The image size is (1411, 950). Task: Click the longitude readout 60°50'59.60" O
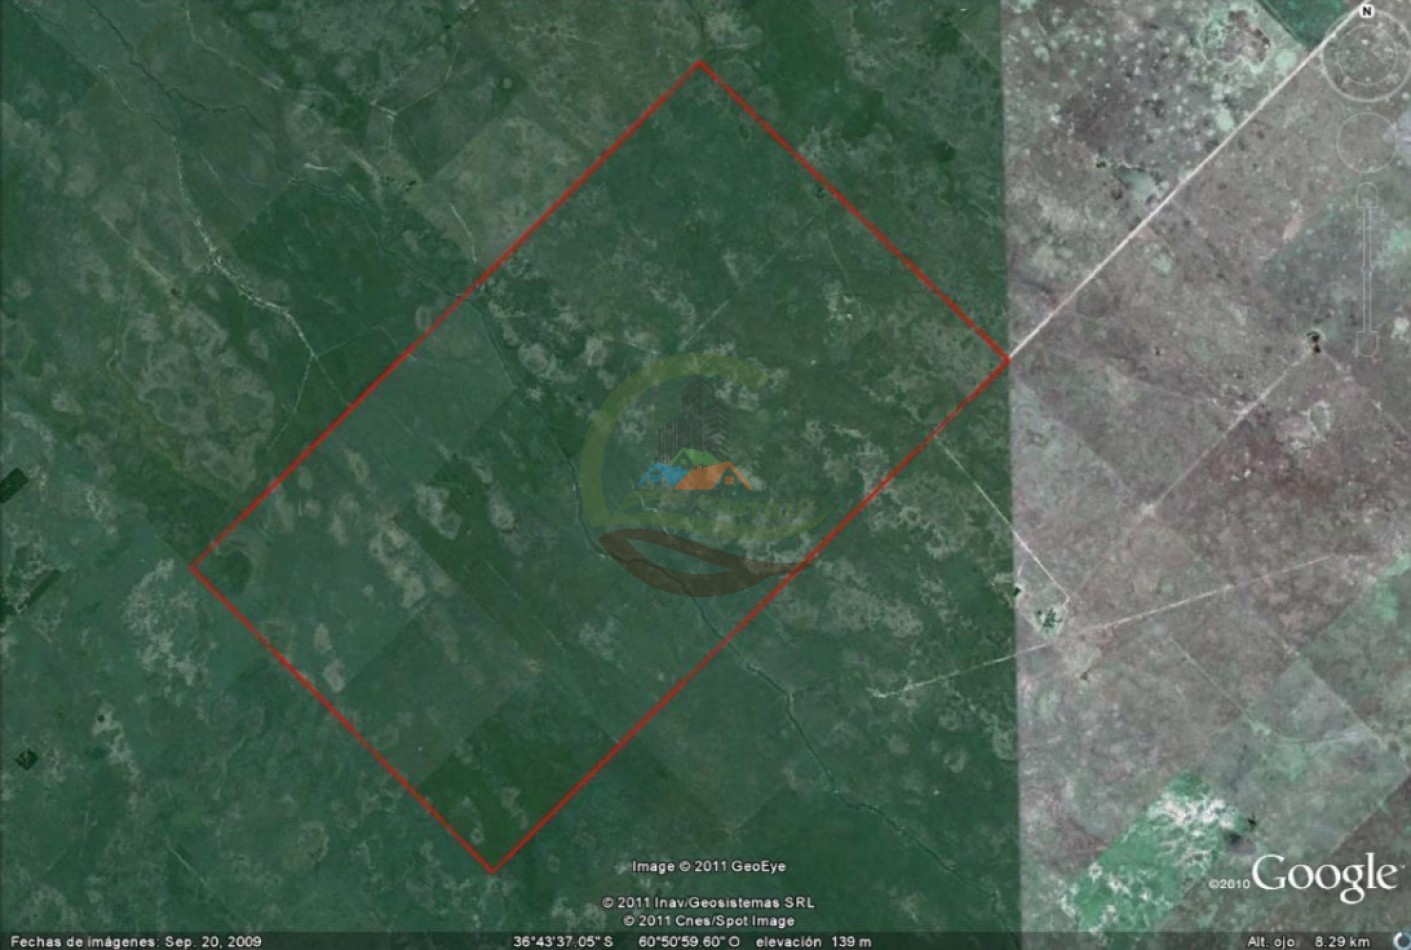click(x=688, y=942)
